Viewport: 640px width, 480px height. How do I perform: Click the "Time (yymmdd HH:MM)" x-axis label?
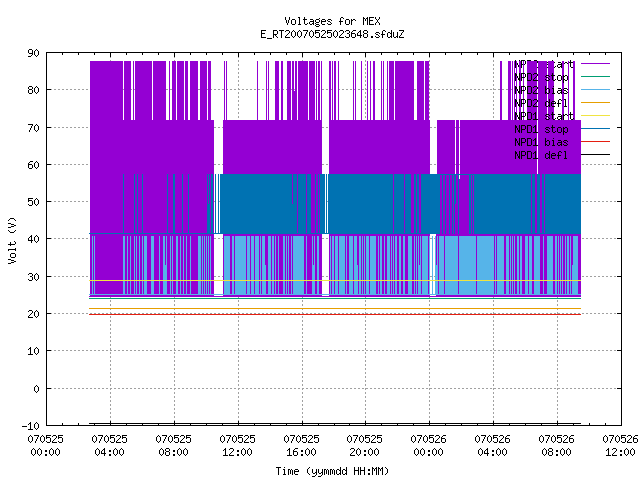[332, 471]
